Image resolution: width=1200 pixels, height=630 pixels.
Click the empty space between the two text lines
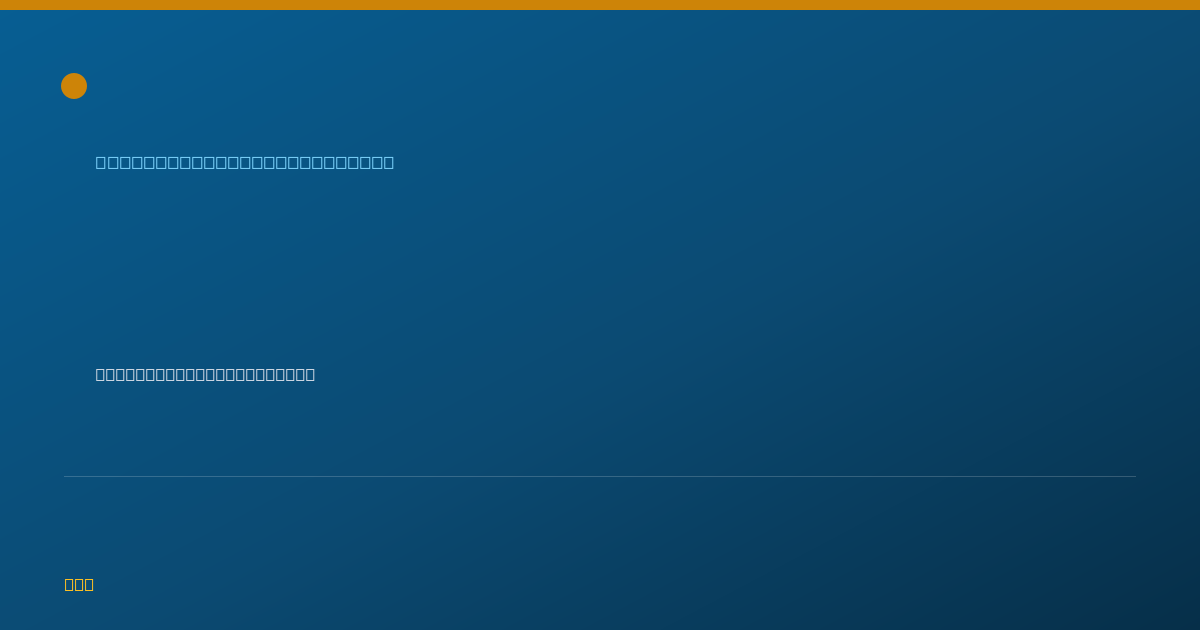[x=400, y=270]
